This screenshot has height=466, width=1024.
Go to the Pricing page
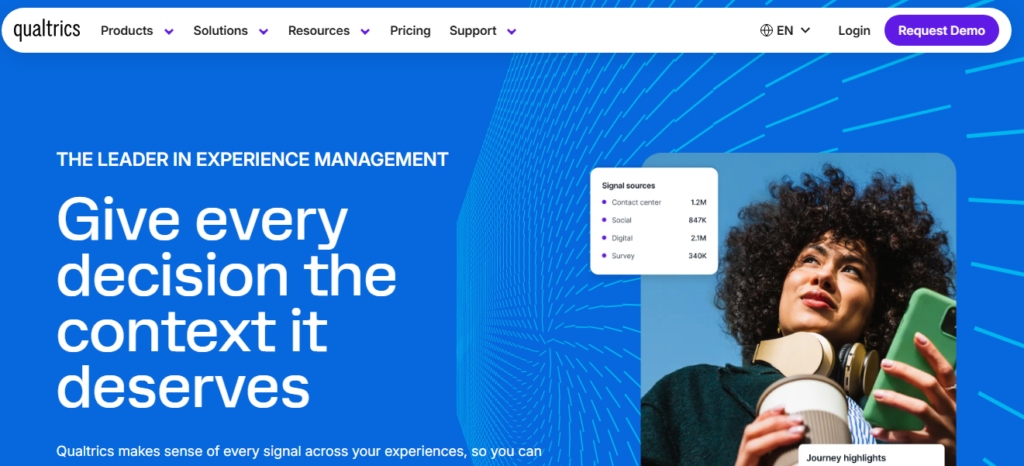pos(410,31)
